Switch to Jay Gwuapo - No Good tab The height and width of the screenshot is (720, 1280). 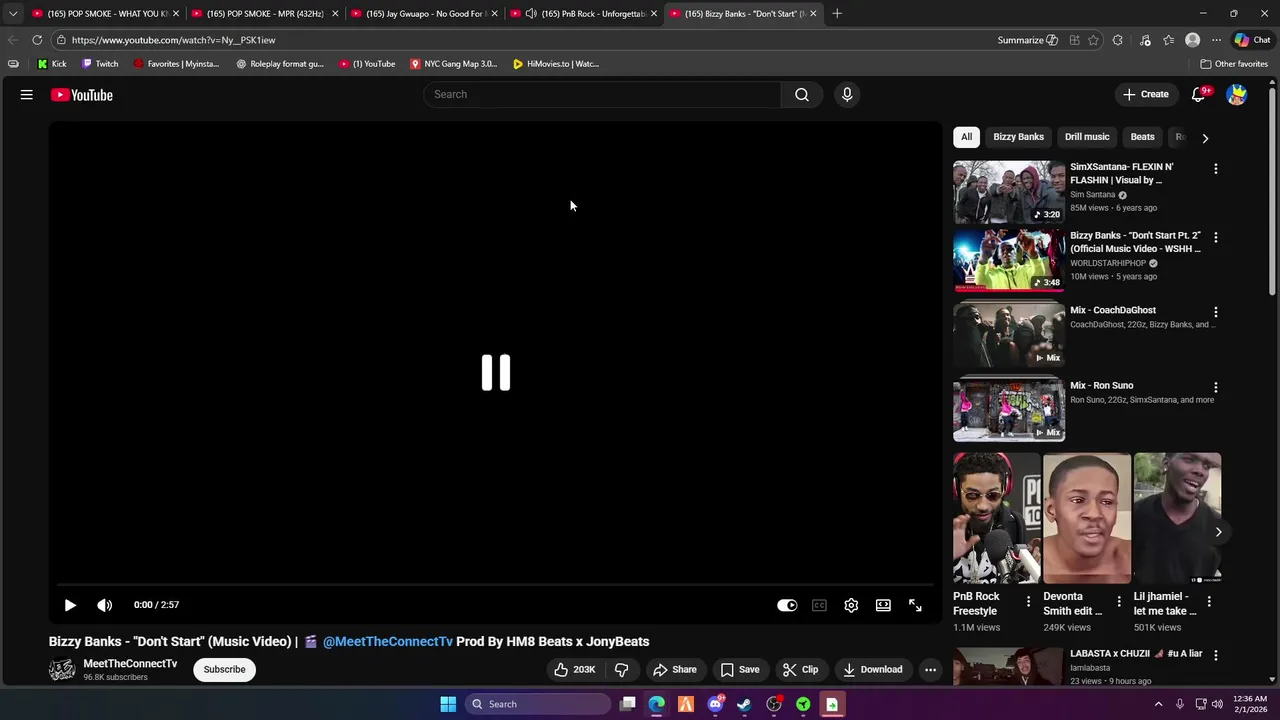pyautogui.click(x=425, y=14)
